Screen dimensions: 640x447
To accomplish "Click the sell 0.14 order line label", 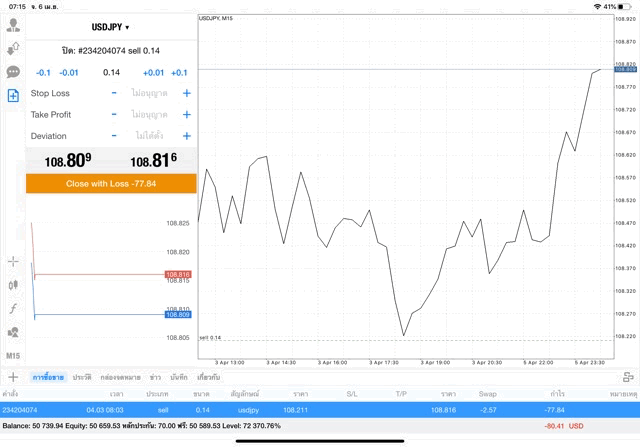I will click(210, 338).
